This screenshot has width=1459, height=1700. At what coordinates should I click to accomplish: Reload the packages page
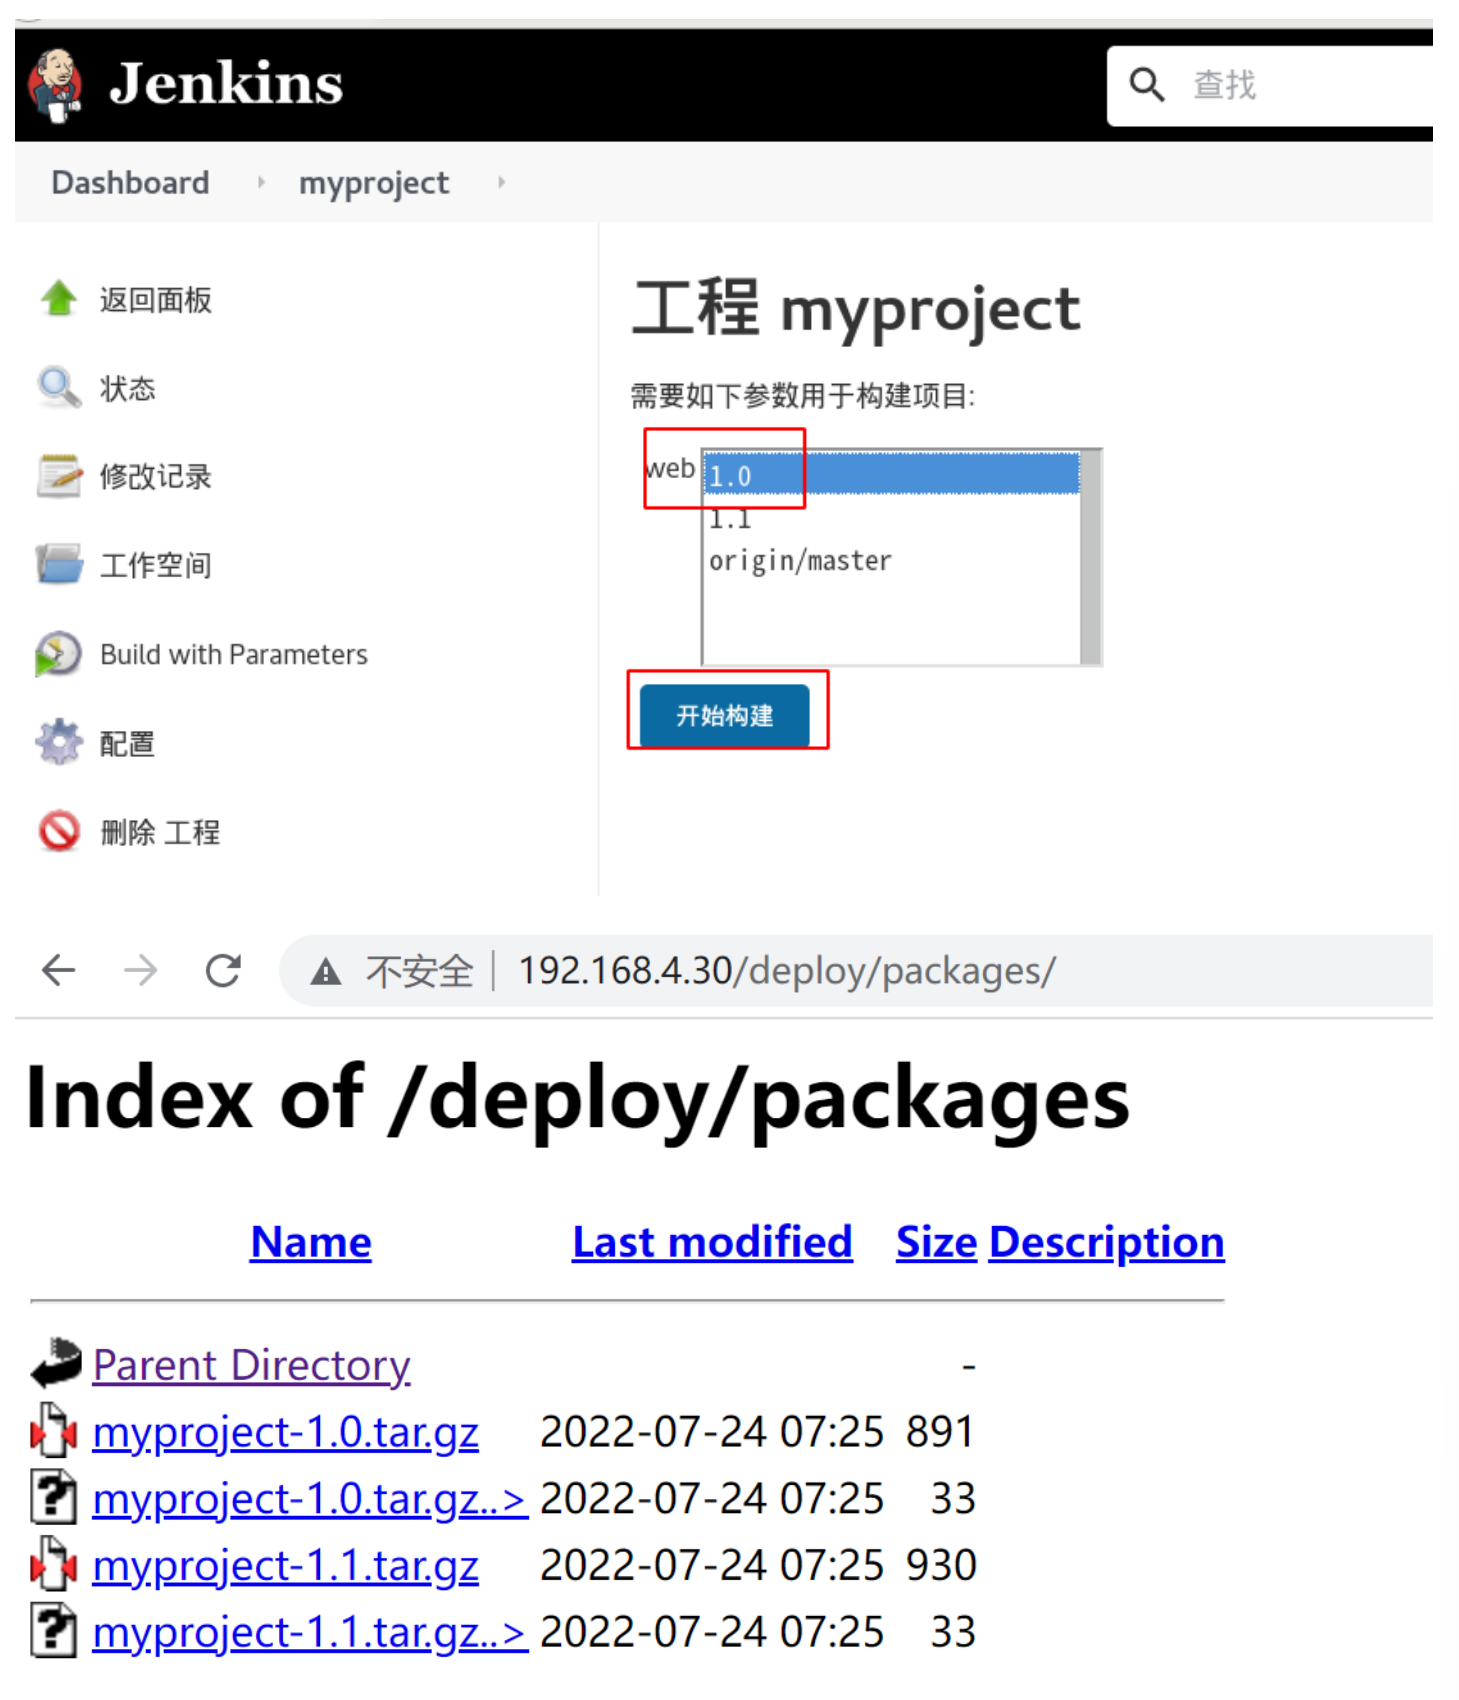(x=223, y=970)
